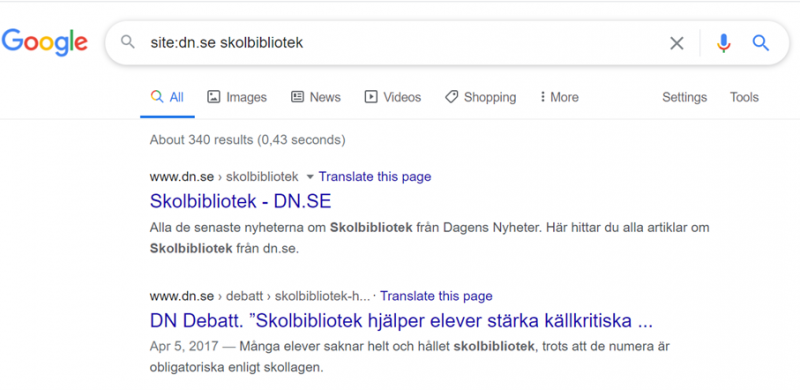Open the Settings menu
Viewport: 800px width, 390px height.
click(x=684, y=97)
